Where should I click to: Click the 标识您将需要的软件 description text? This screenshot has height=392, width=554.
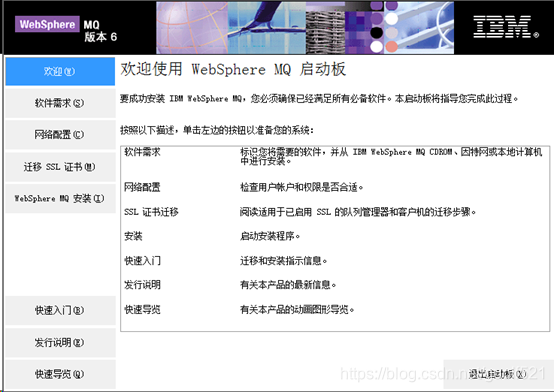(x=391, y=156)
